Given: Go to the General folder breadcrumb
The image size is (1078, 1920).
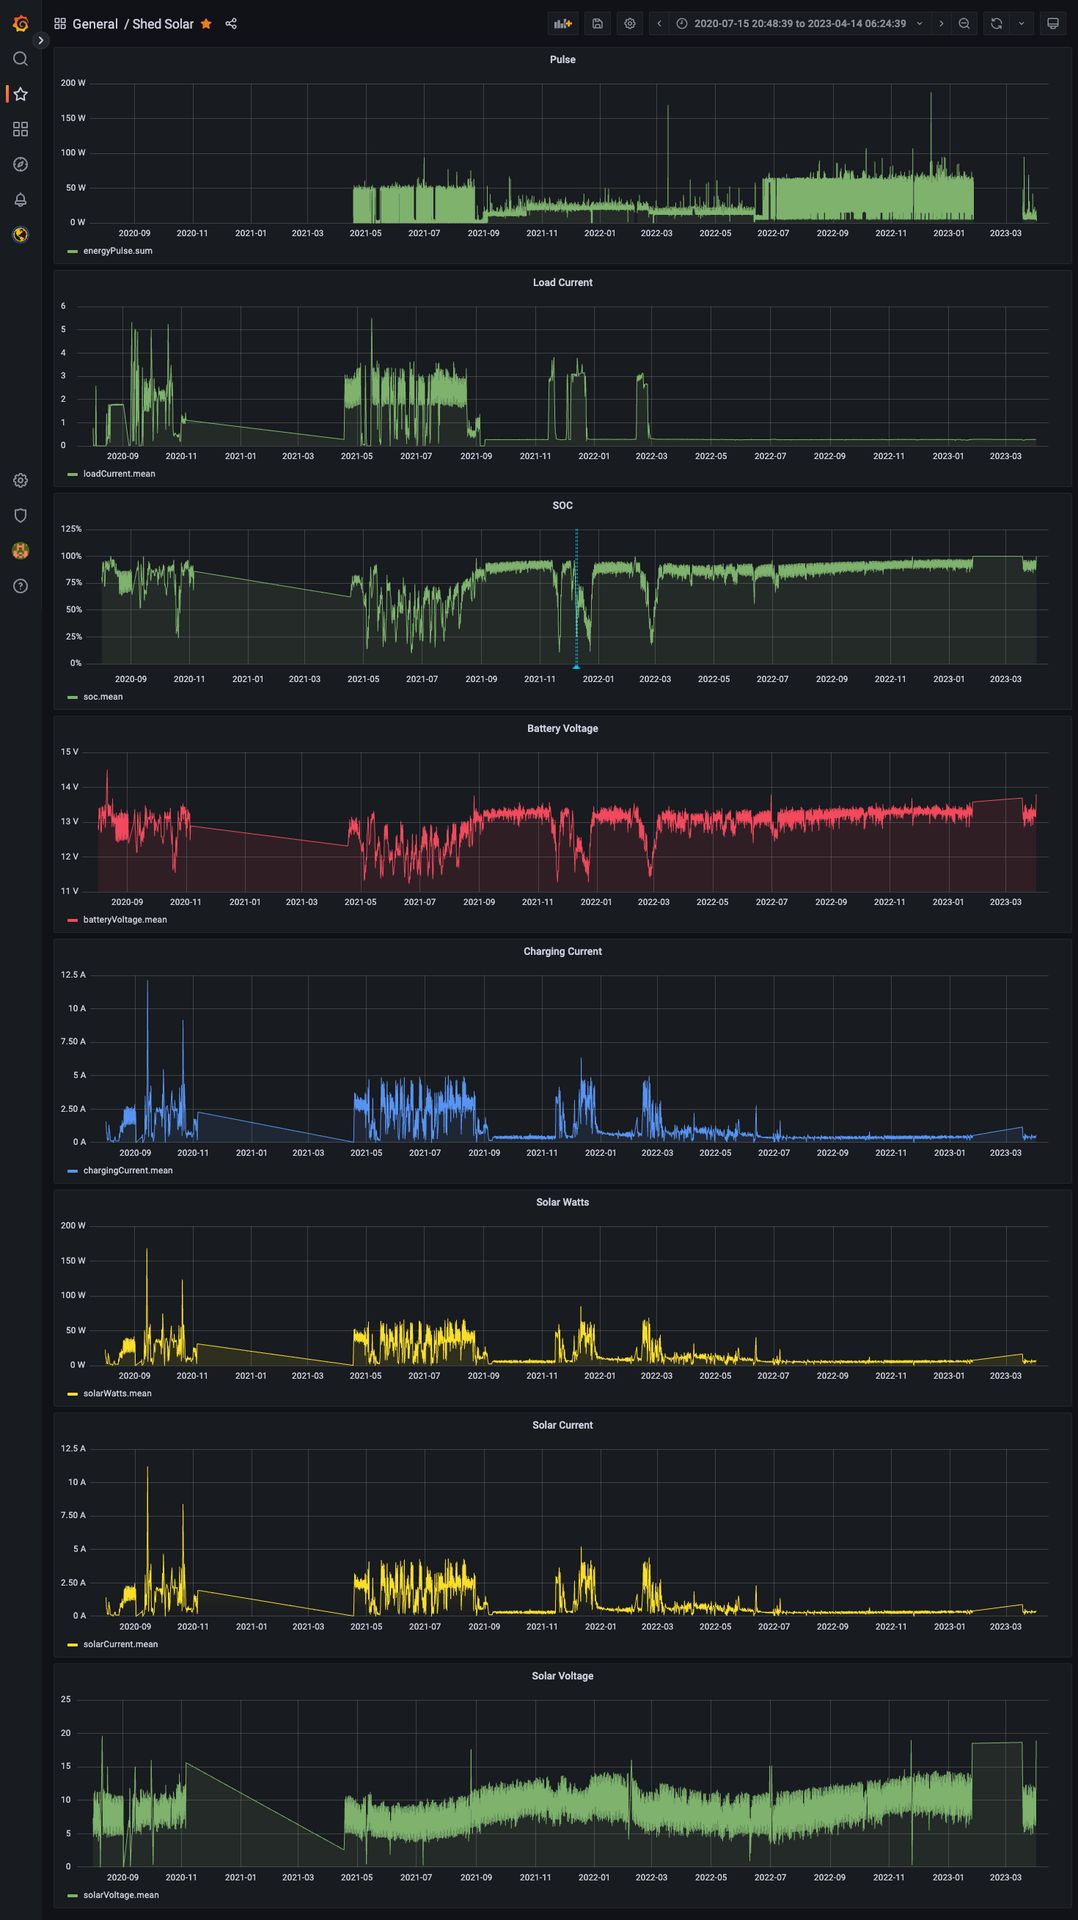Looking at the screenshot, I should (x=95, y=24).
